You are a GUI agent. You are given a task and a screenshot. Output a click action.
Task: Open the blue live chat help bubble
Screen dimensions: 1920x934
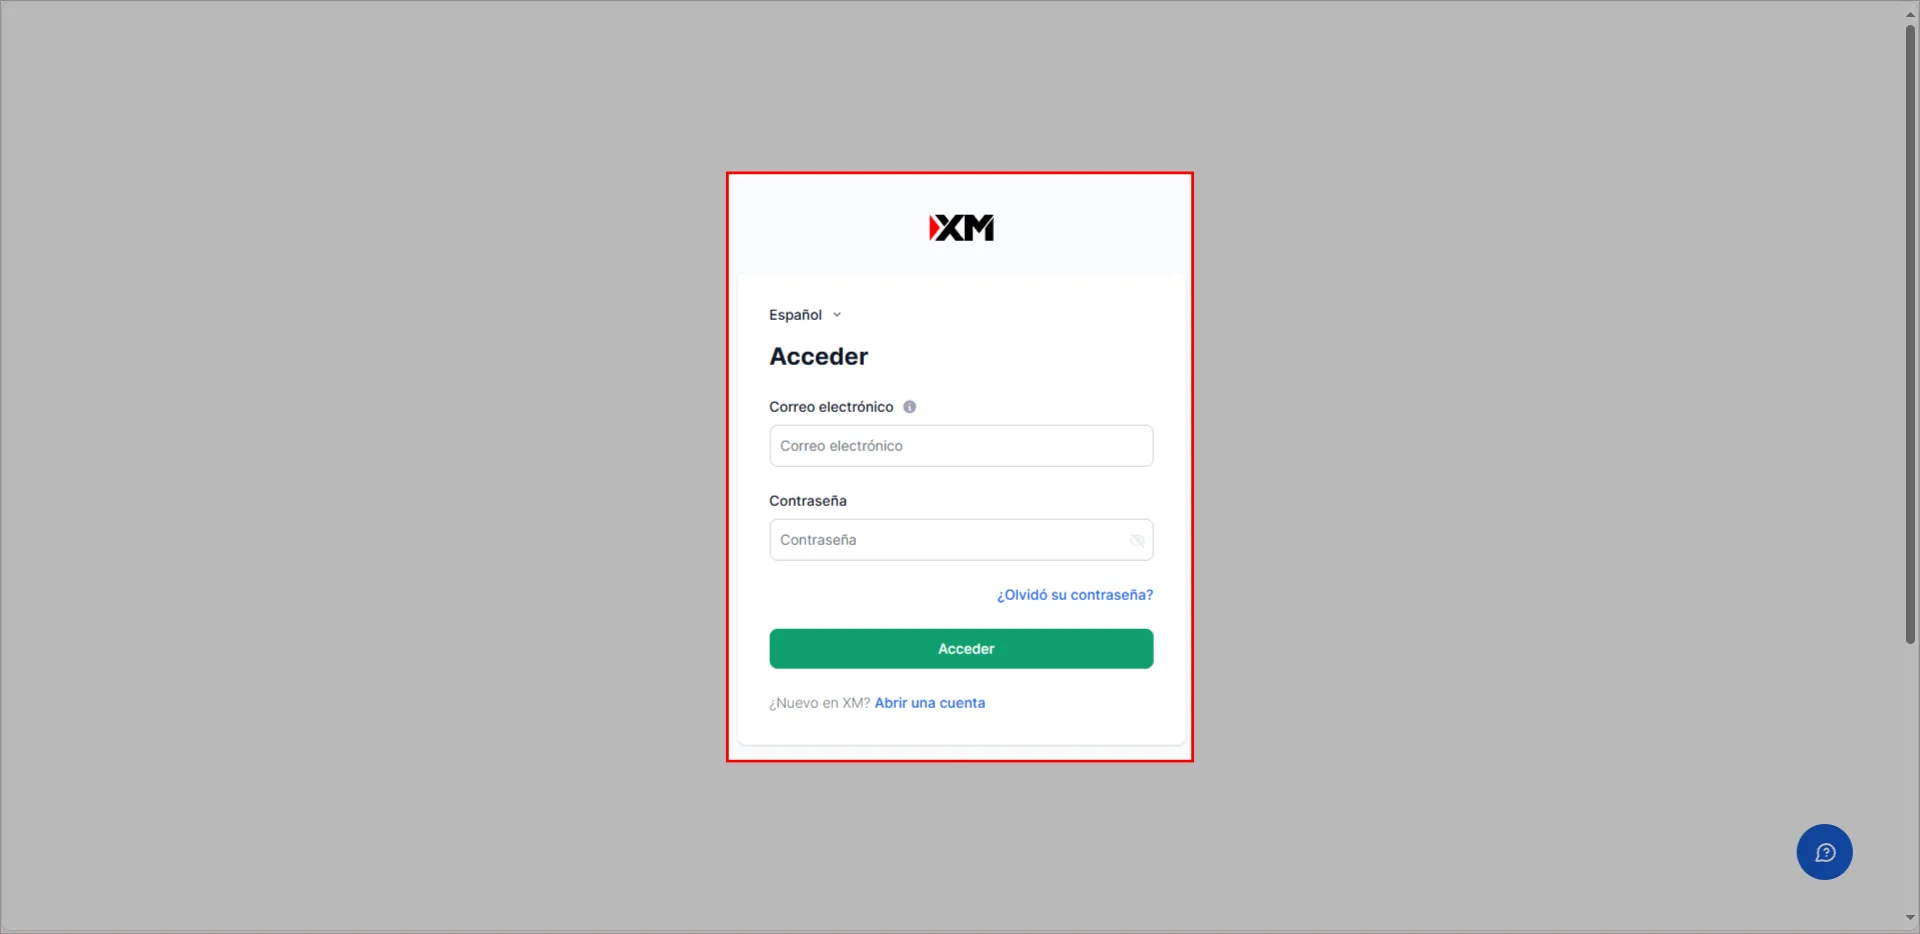[x=1824, y=852]
